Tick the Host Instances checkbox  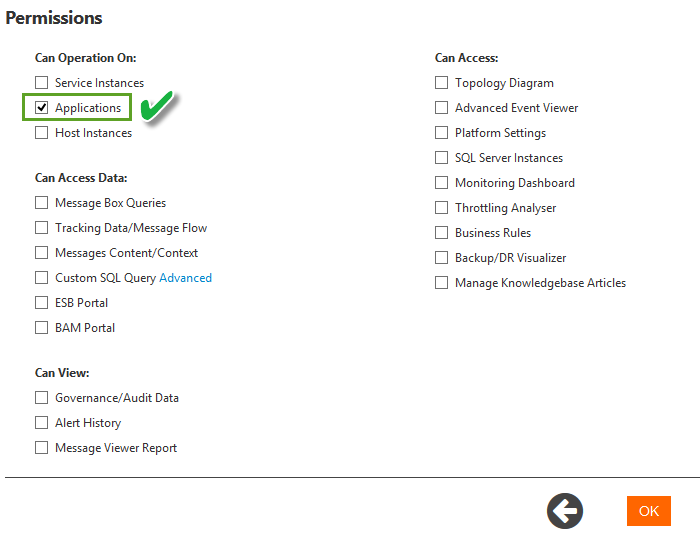(42, 133)
